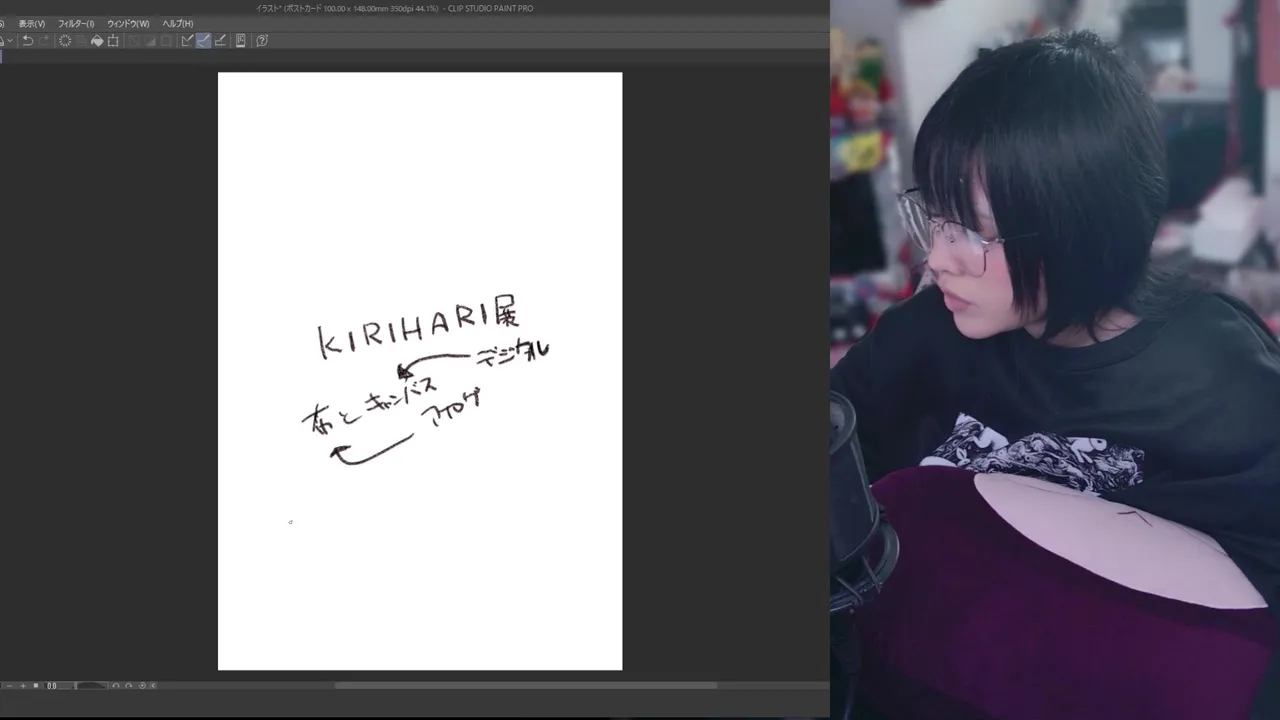This screenshot has height=720, width=1280.
Task: Open the 表示(V) menu
Action: pos(31,24)
